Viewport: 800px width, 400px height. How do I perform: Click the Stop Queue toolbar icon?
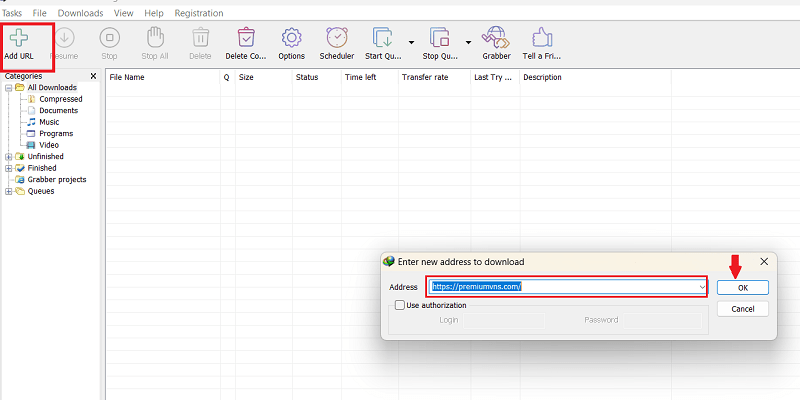click(439, 38)
